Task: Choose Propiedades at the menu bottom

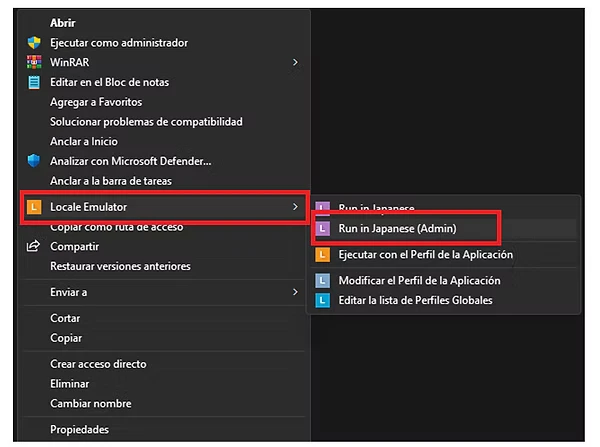Action: click(79, 430)
